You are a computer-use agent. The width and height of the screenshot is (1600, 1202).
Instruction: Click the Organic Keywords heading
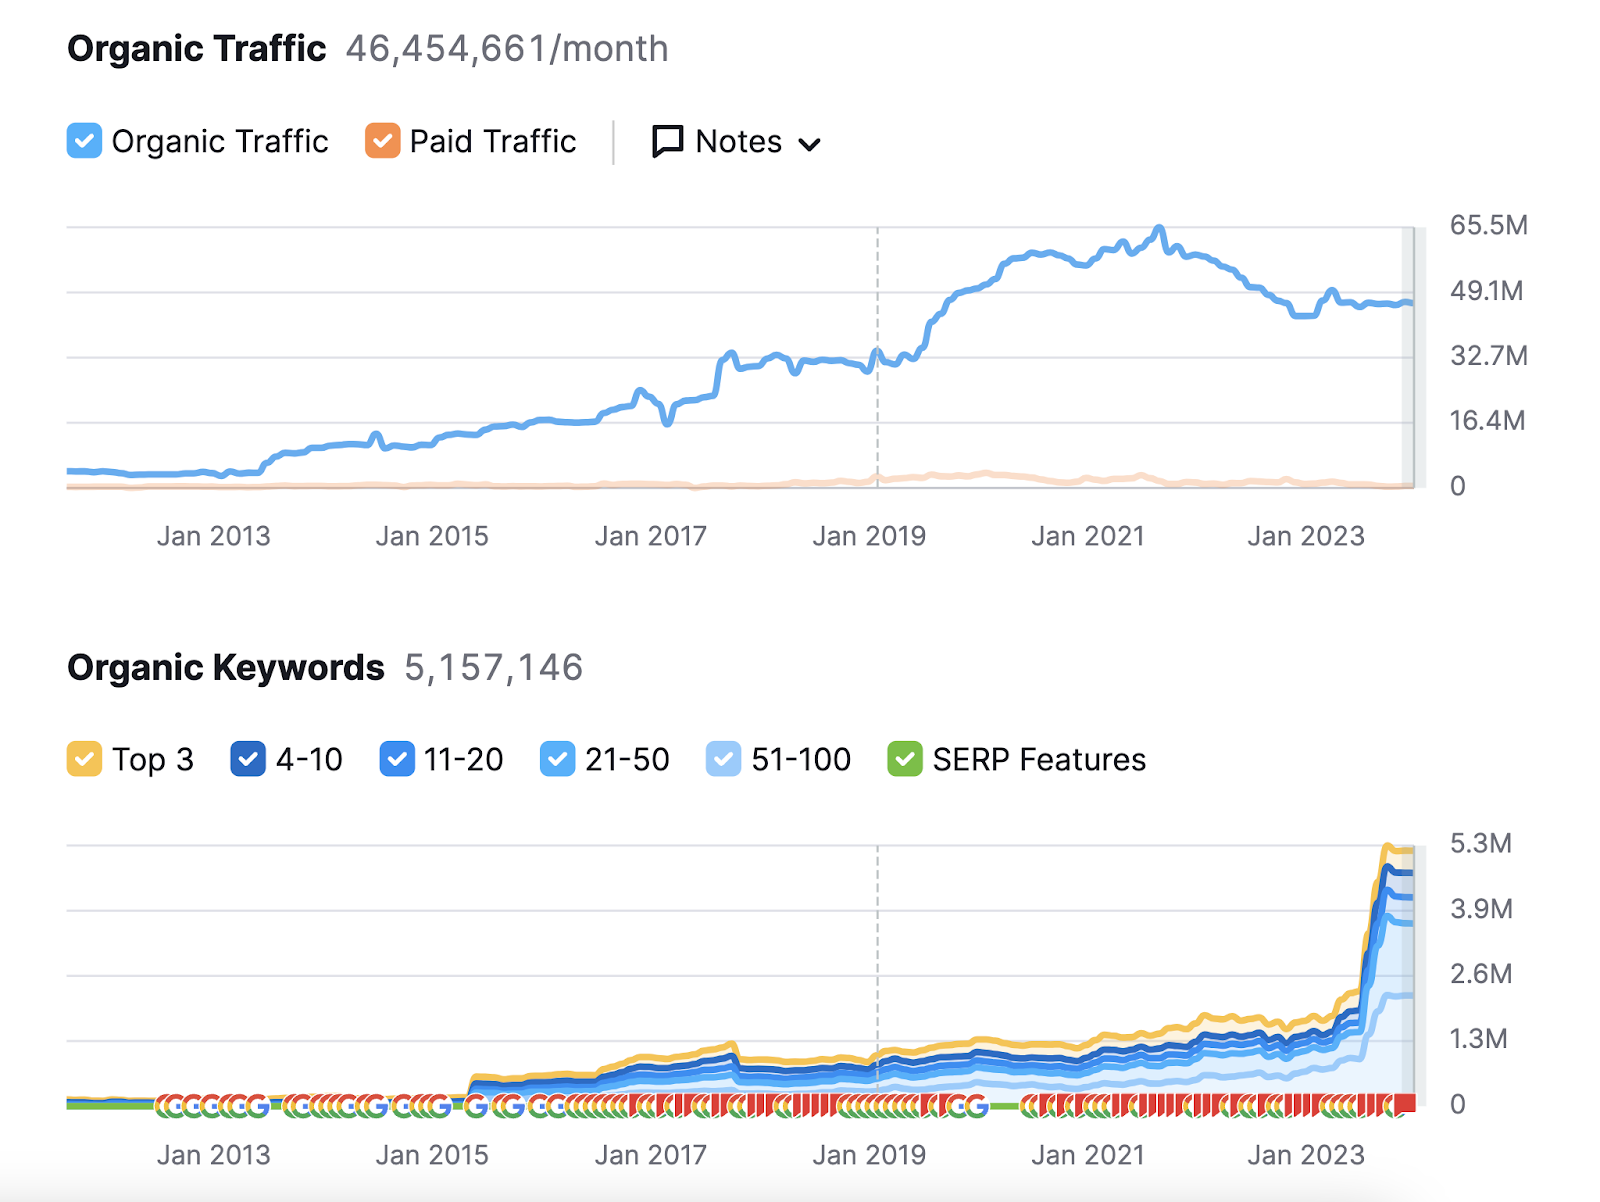pos(226,667)
